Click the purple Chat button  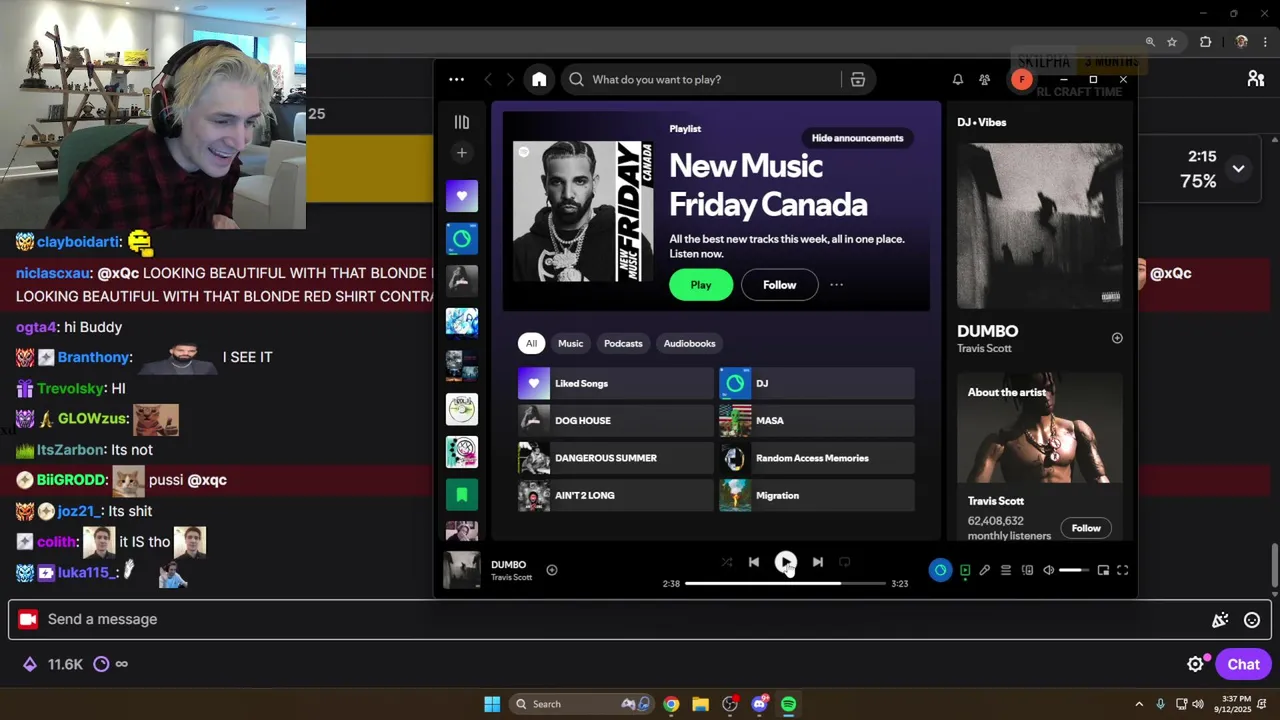[1243, 664]
